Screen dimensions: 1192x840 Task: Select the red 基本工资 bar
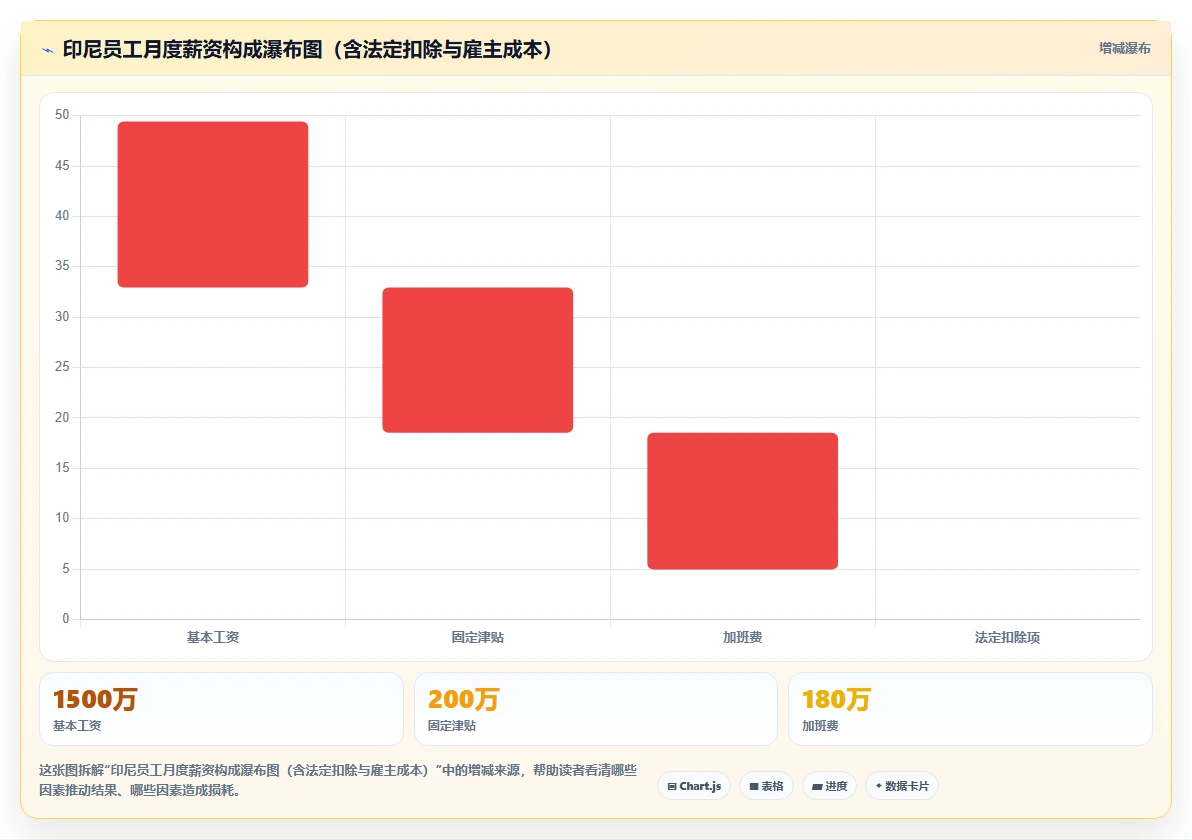(x=213, y=204)
